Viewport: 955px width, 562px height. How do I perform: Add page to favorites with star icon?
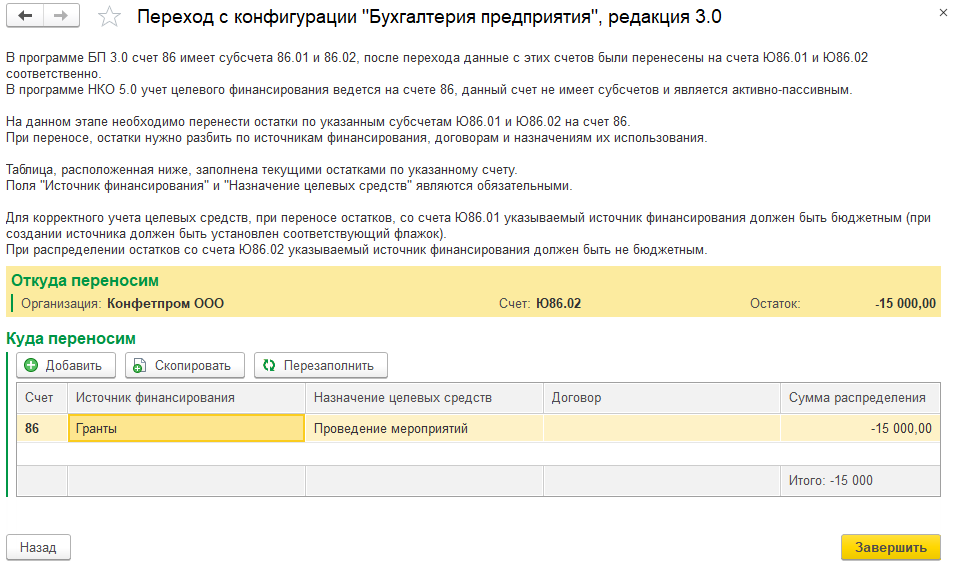coord(110,17)
